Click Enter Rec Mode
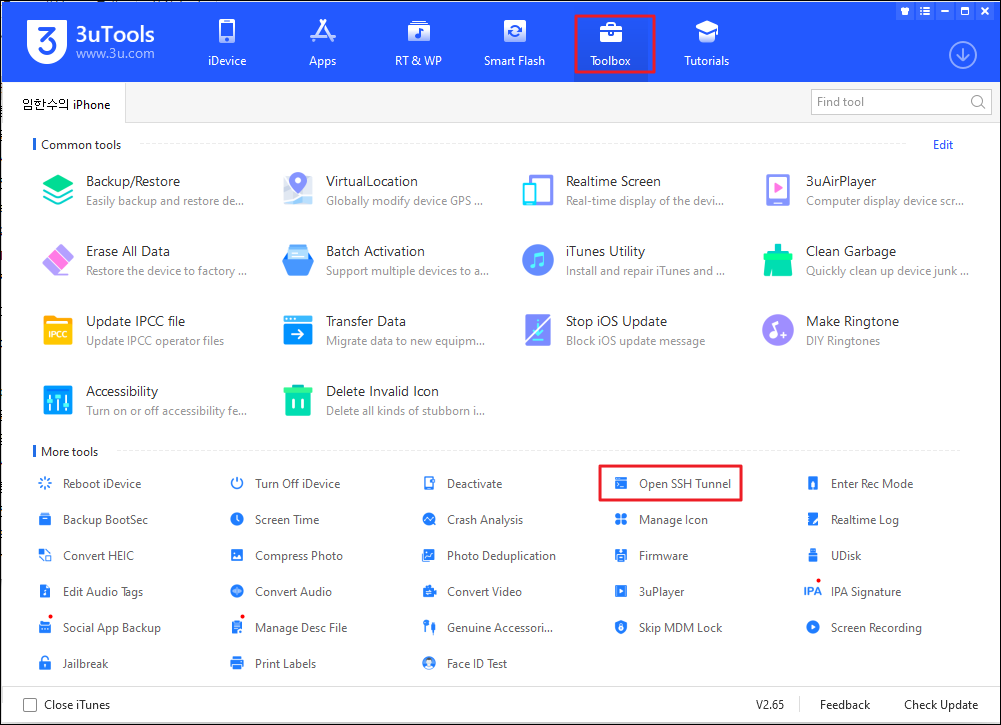Image resolution: width=1001 pixels, height=725 pixels. point(859,484)
